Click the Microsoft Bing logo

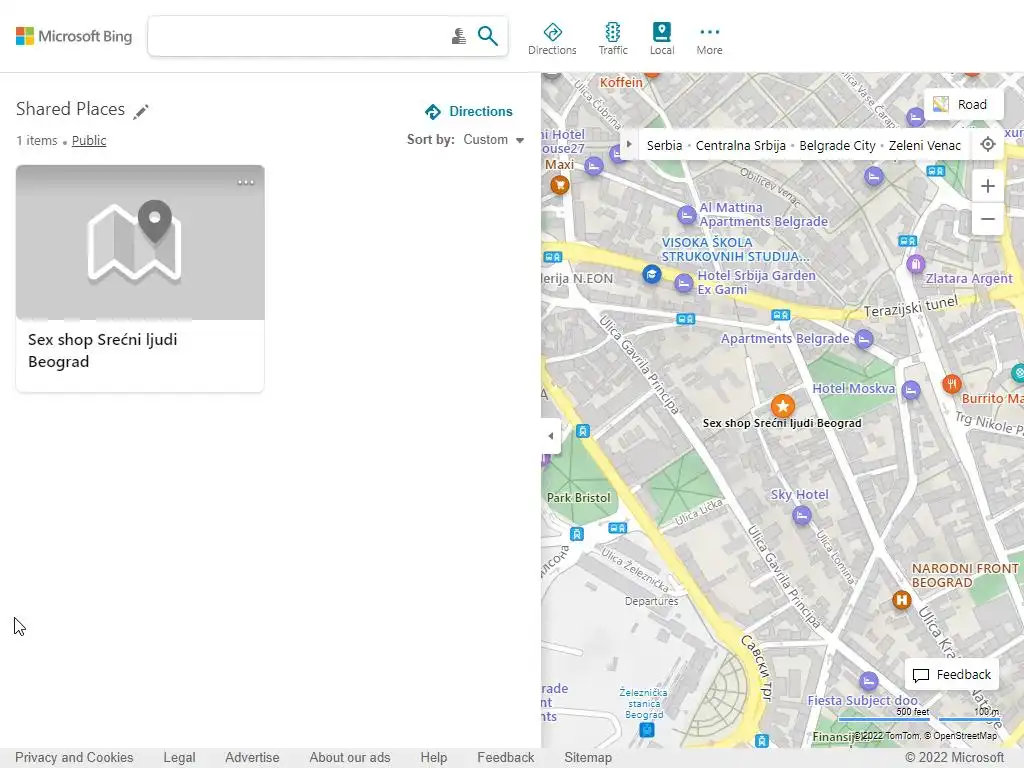click(x=74, y=36)
